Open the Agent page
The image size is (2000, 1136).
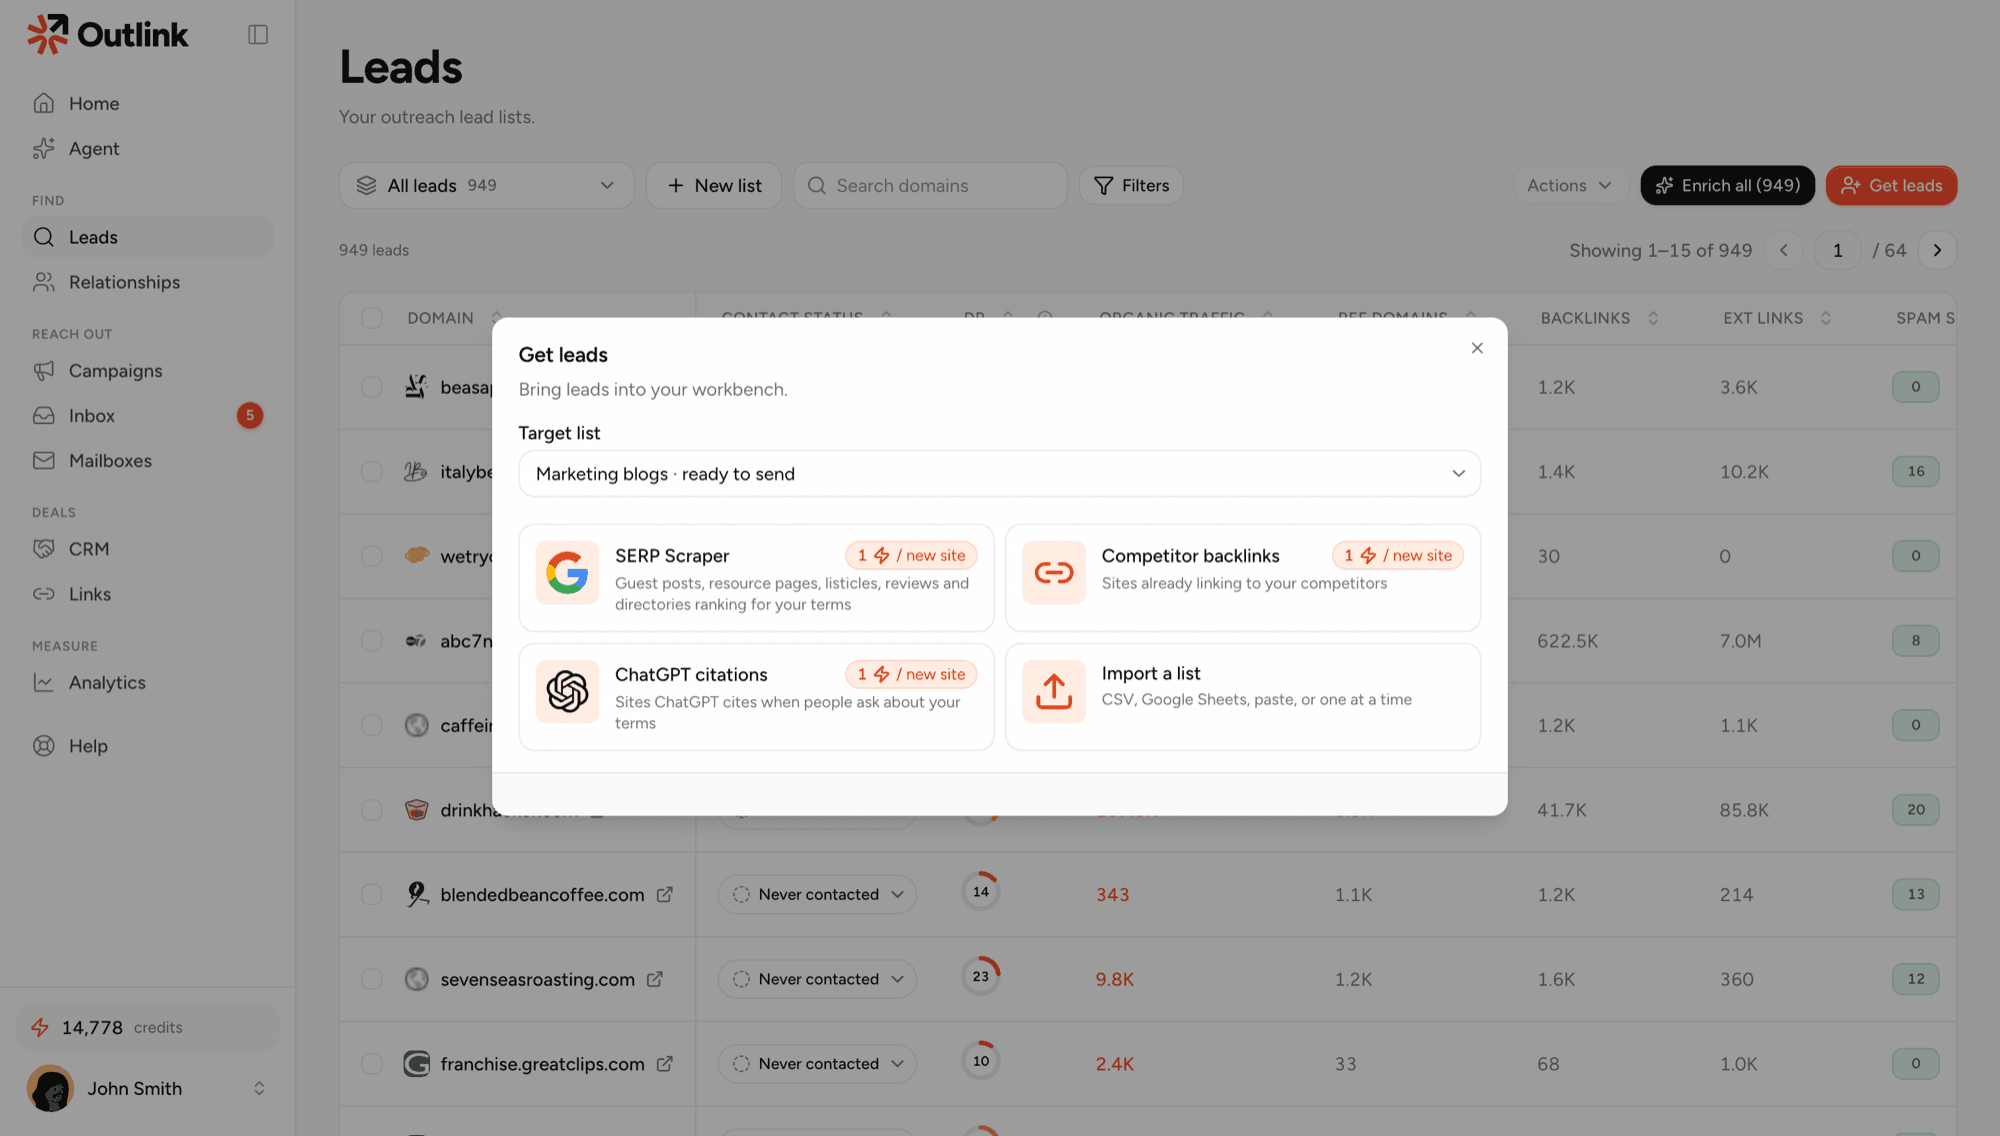pyautogui.click(x=94, y=148)
